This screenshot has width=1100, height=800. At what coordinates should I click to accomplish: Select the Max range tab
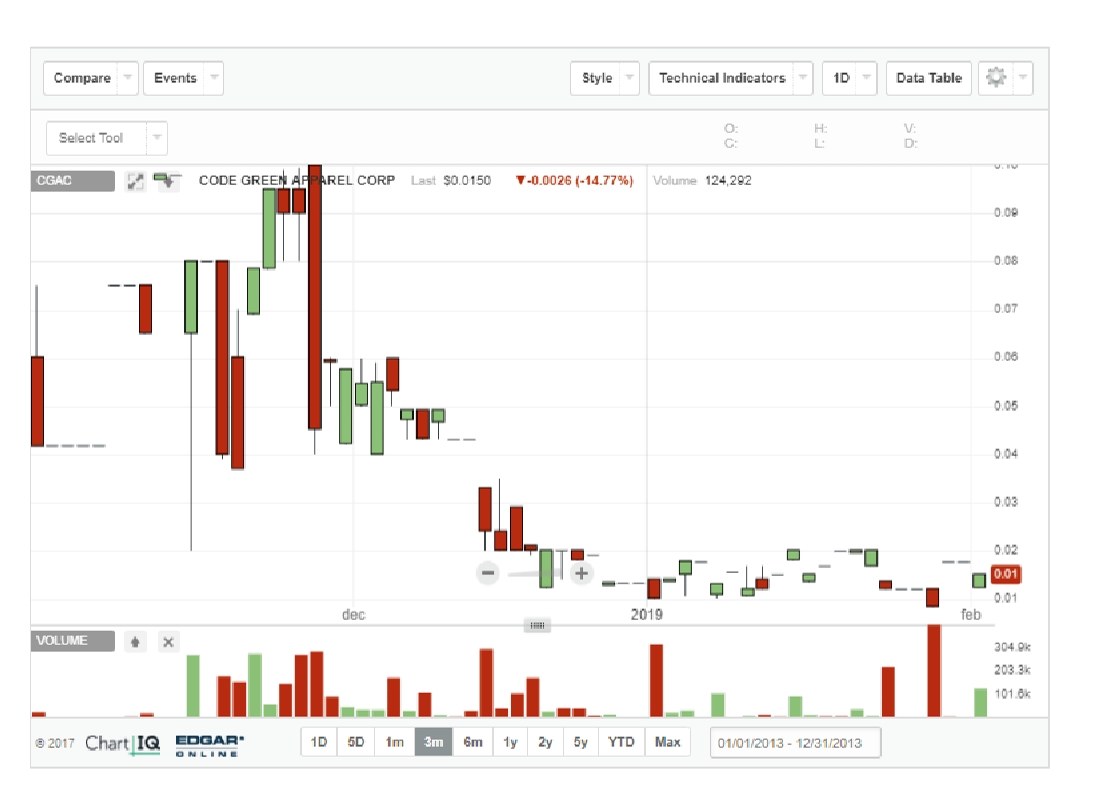tap(667, 742)
